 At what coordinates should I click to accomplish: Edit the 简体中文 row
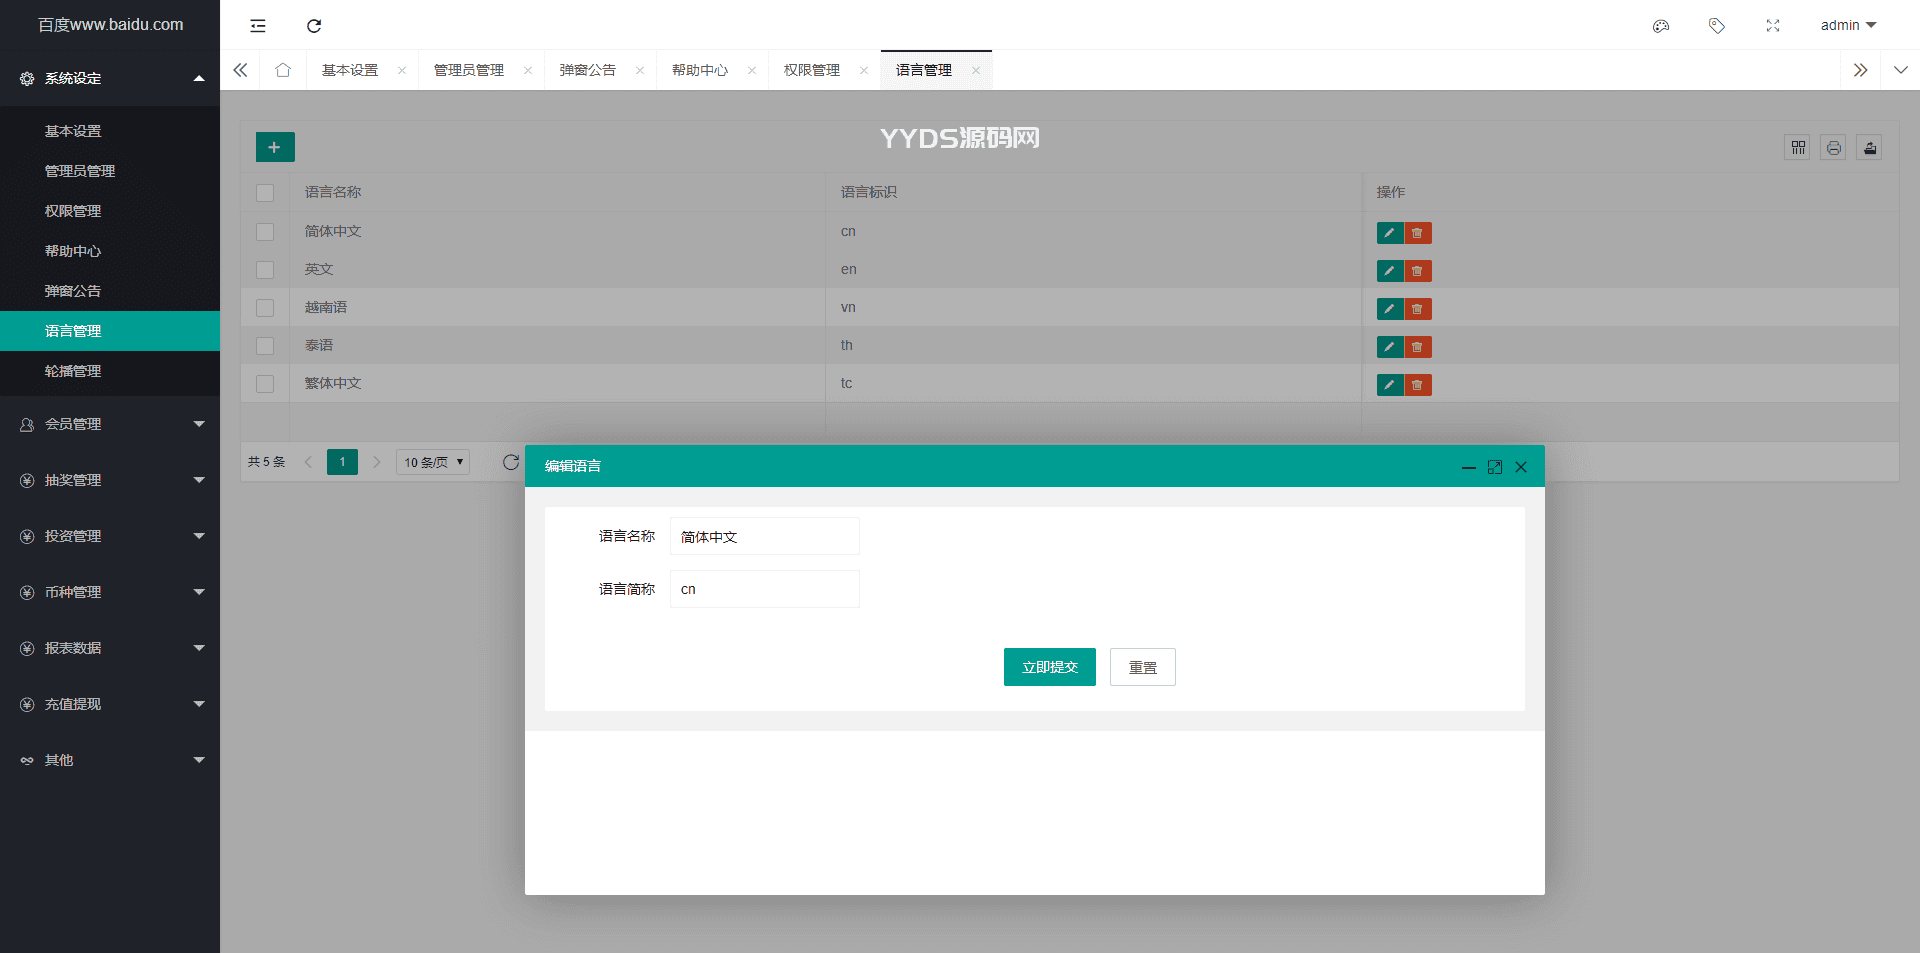pyautogui.click(x=1390, y=233)
